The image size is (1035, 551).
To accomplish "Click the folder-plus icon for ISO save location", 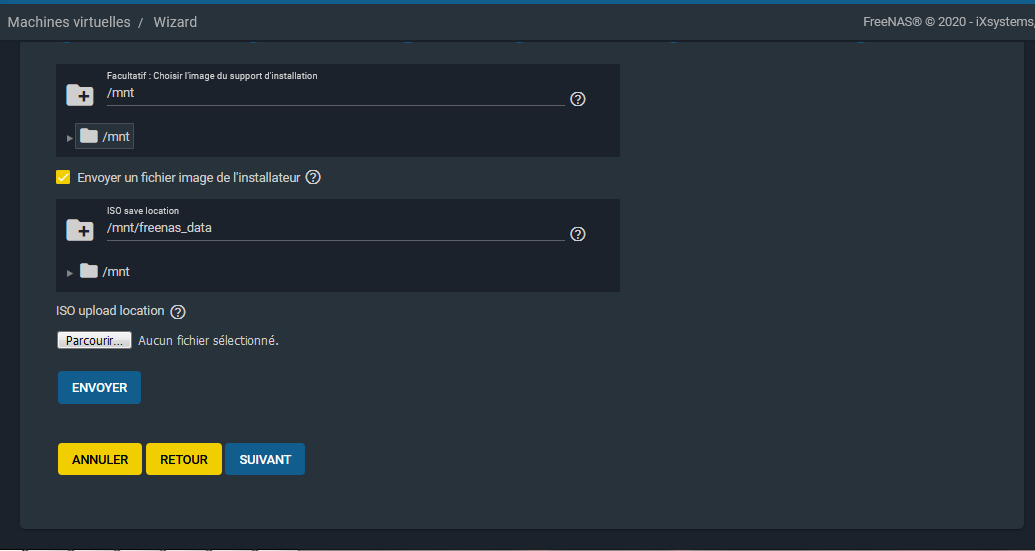I will coord(79,231).
